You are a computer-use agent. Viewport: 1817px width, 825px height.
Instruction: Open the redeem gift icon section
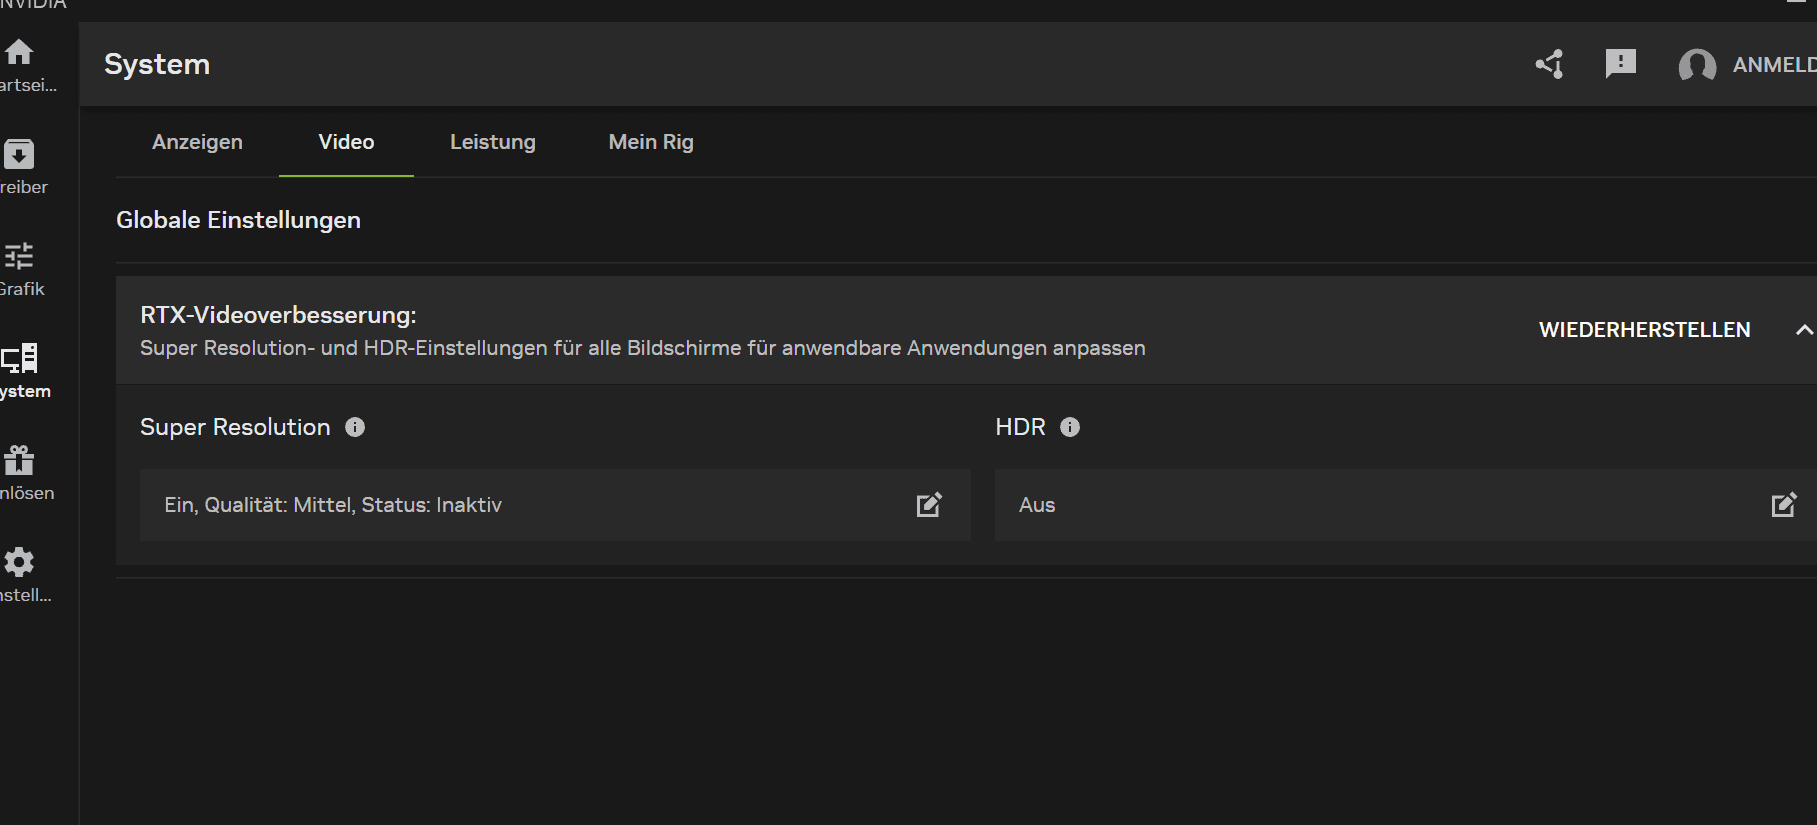[x=19, y=460]
